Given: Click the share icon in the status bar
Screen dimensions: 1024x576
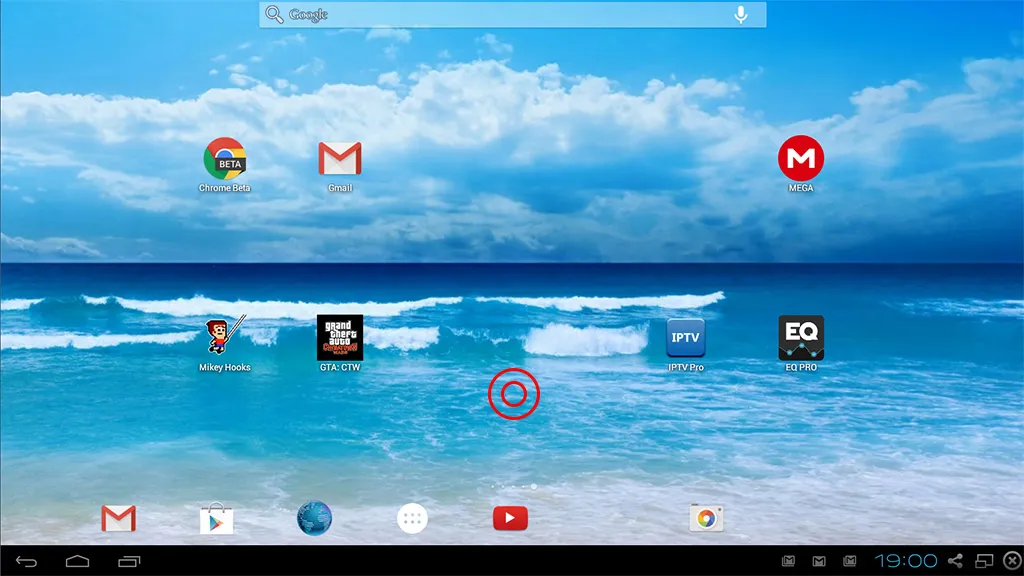Looking at the screenshot, I should [955, 560].
